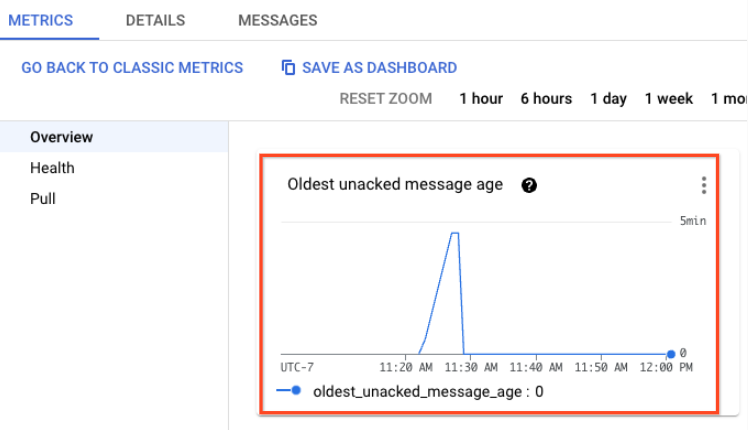Reset the chart zoom

(386, 98)
